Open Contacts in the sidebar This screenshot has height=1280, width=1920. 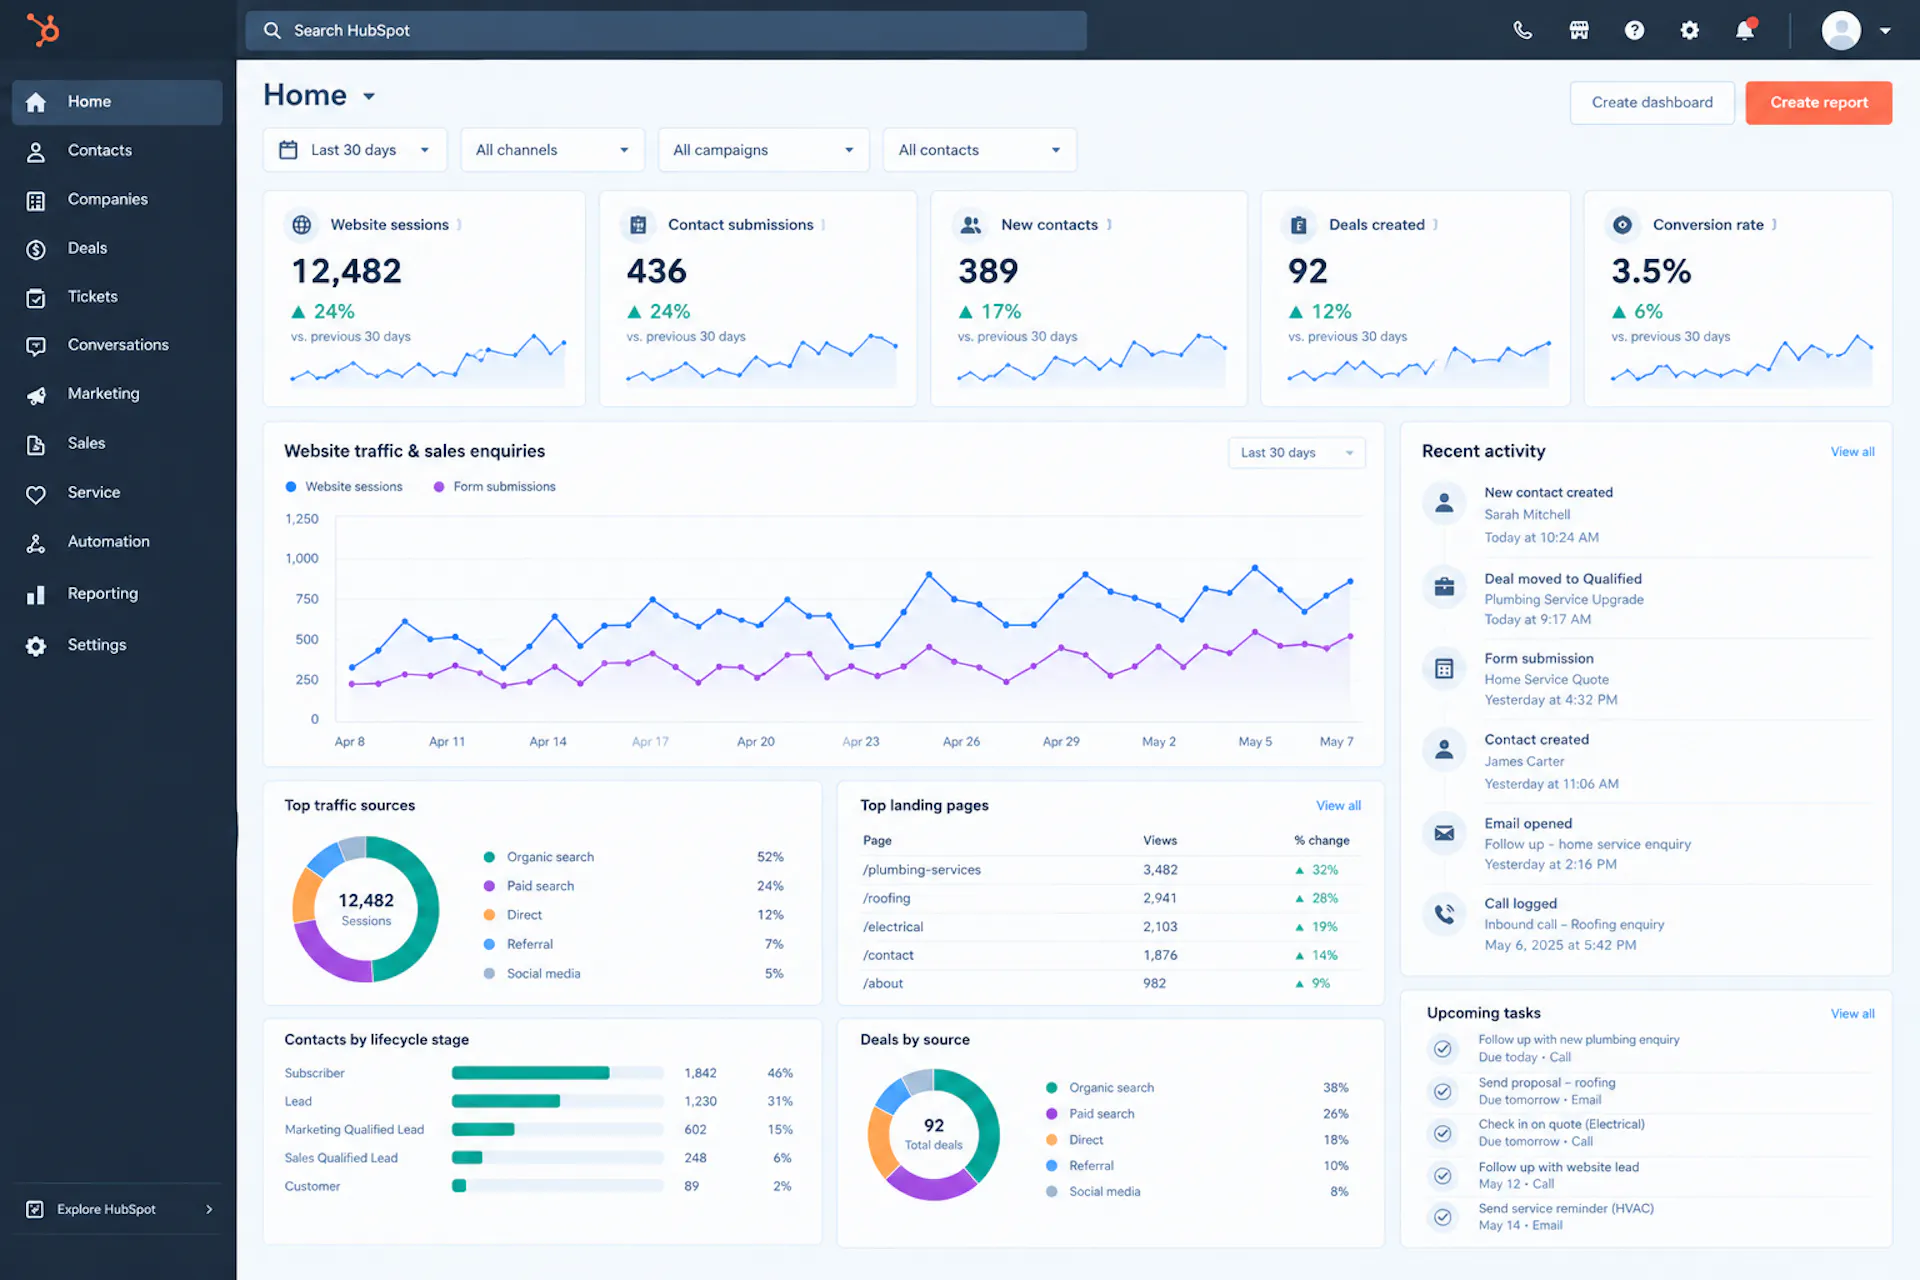click(117, 151)
